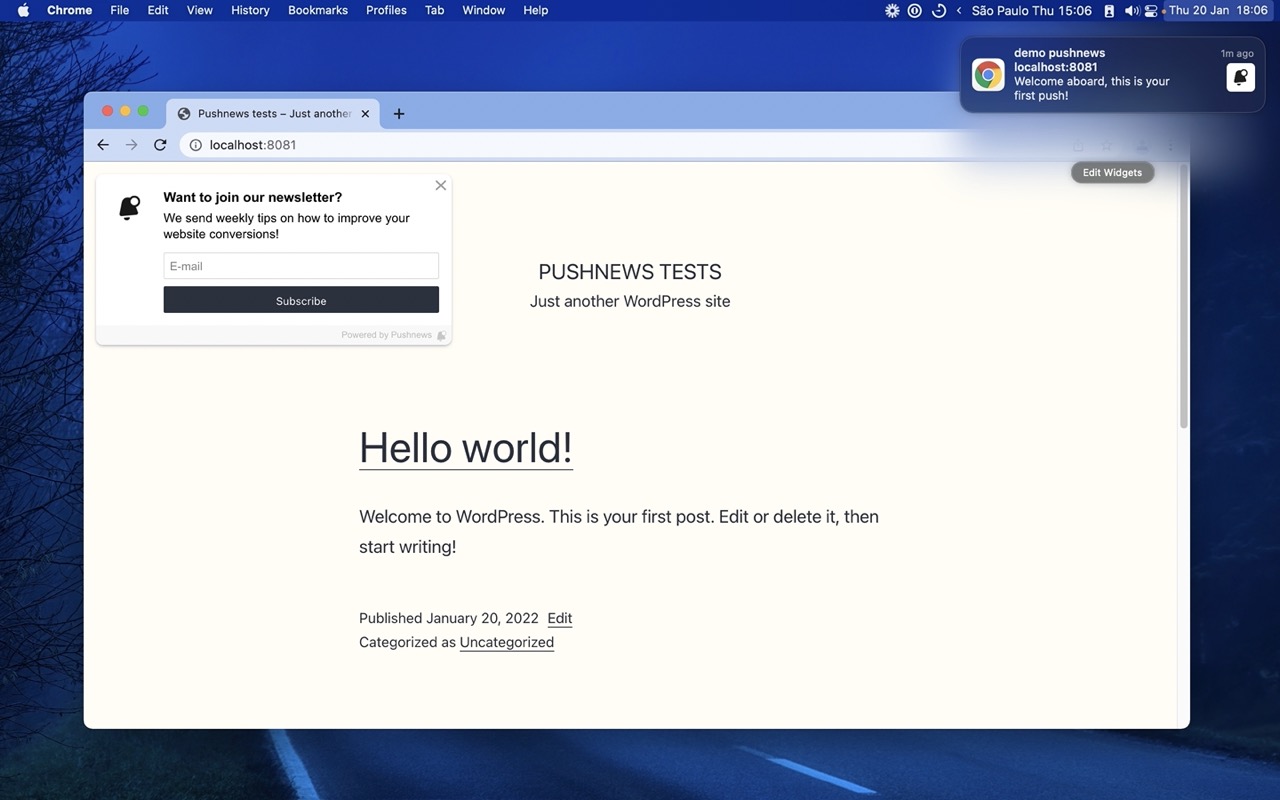1280x800 pixels.
Task: Click the Welcome to WordPress paragraph
Action: pos(619,532)
